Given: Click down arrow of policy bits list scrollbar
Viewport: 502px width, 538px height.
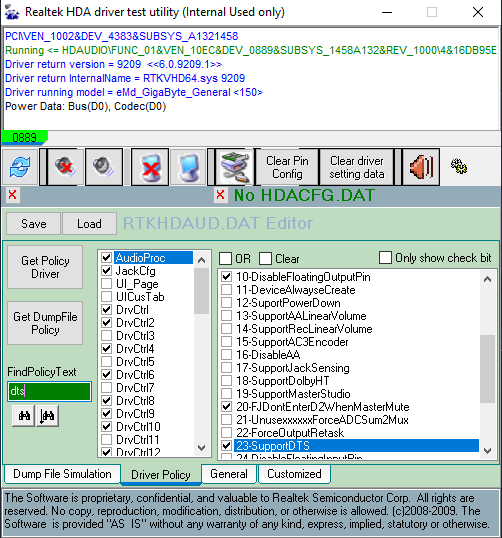Looking at the screenshot, I should [x=487, y=451].
